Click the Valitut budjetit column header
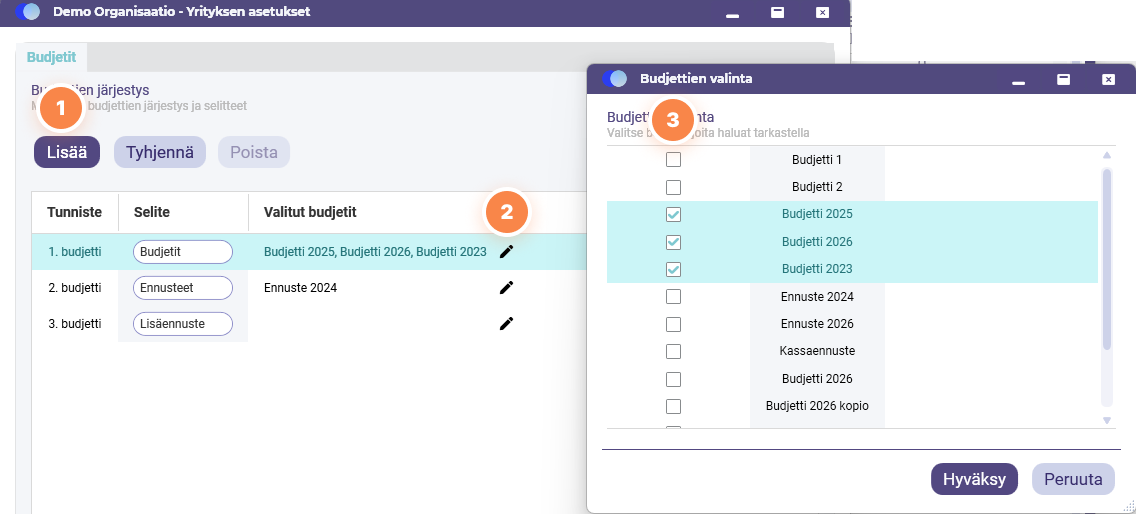This screenshot has width=1136, height=514. tap(310, 212)
